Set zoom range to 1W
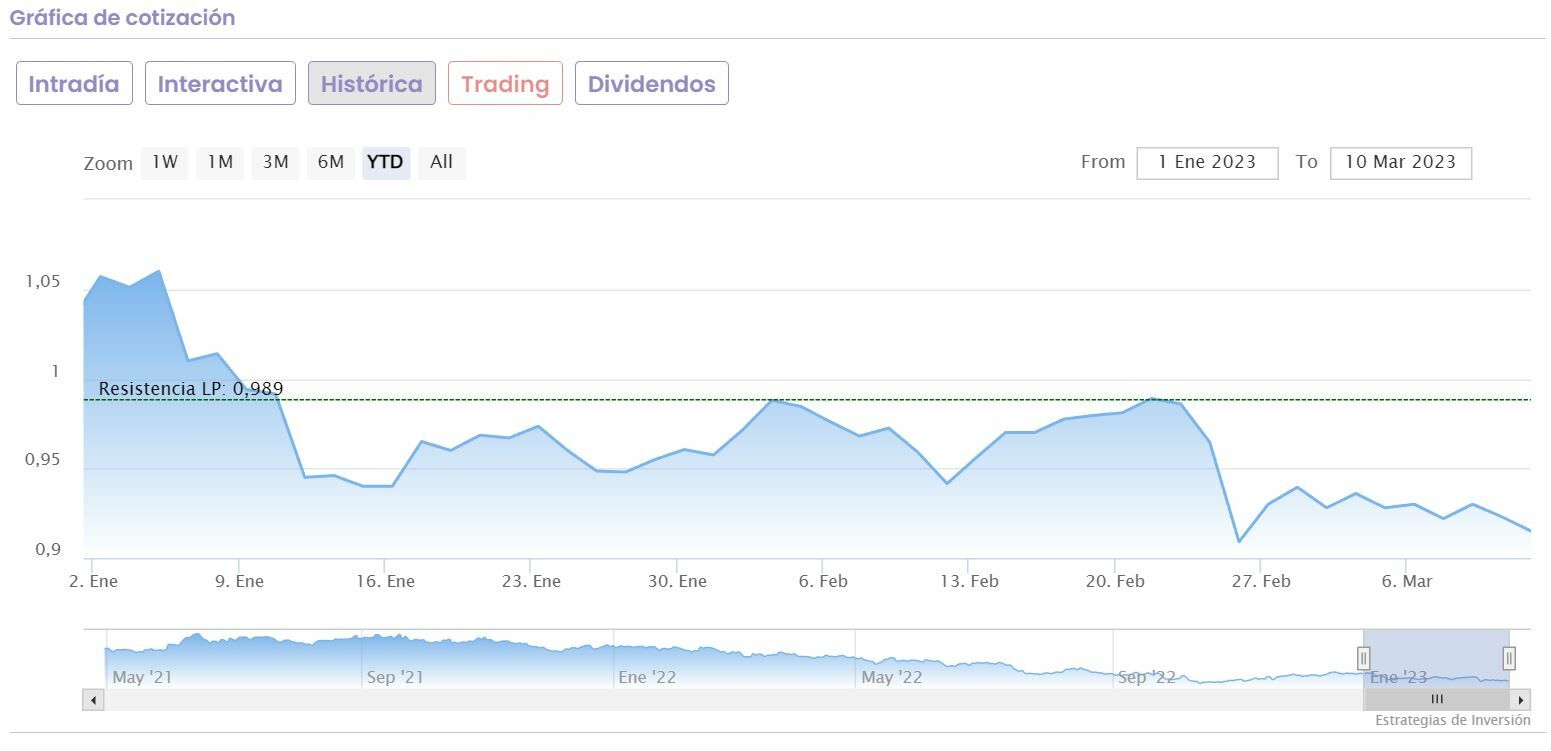 coord(165,162)
